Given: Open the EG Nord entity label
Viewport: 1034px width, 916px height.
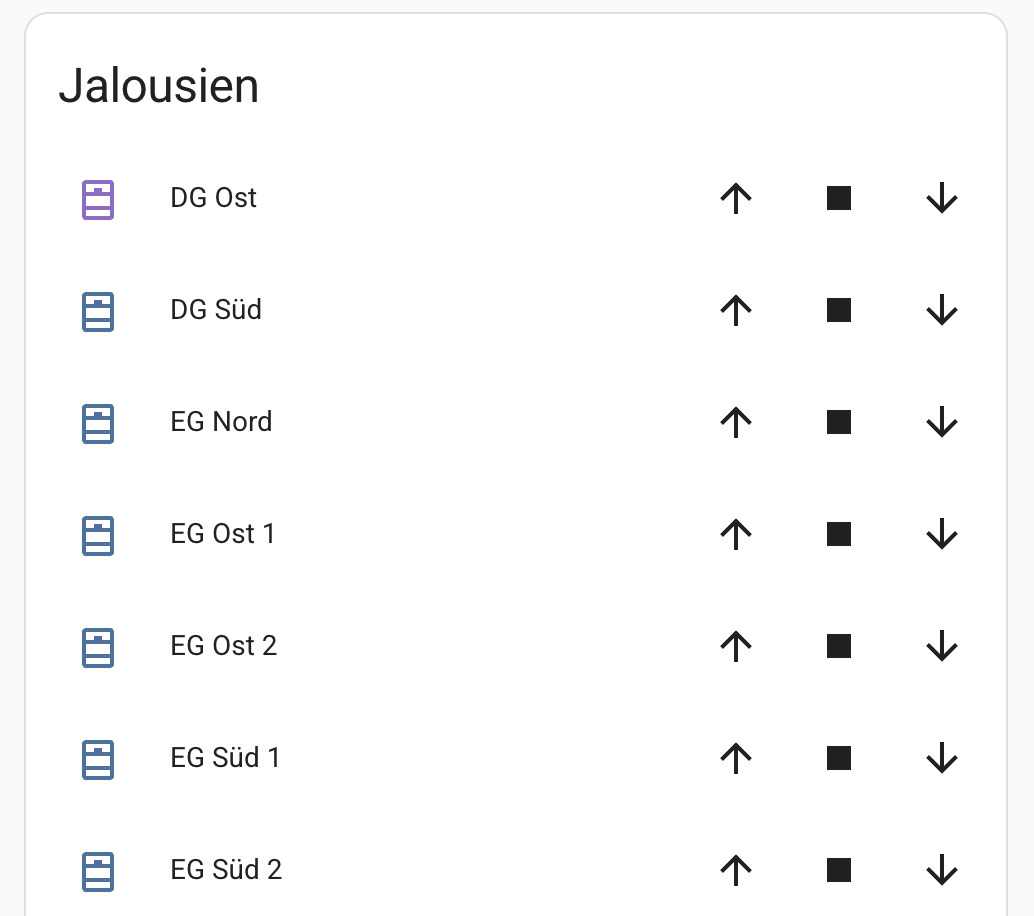Looking at the screenshot, I should 221,422.
